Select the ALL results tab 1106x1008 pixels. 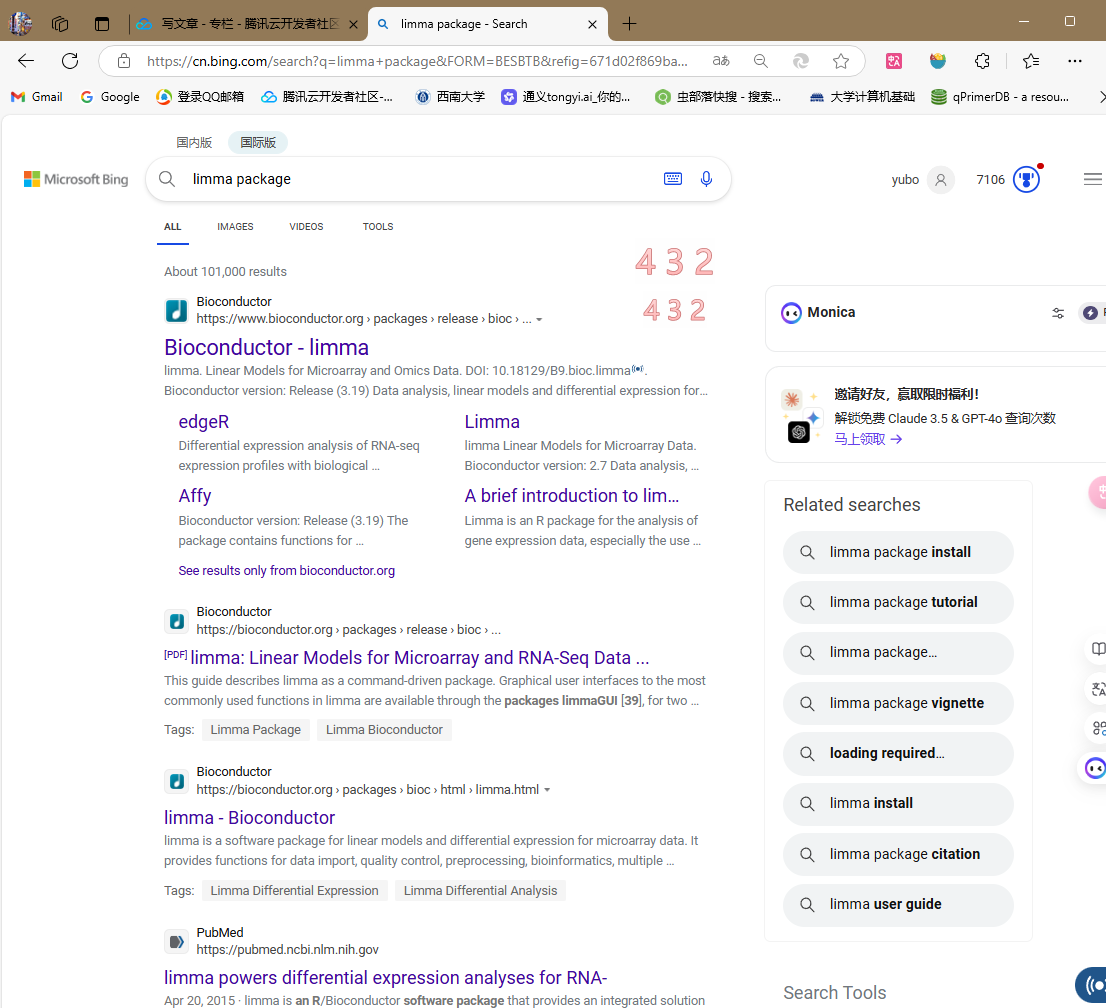pyautogui.click(x=173, y=226)
